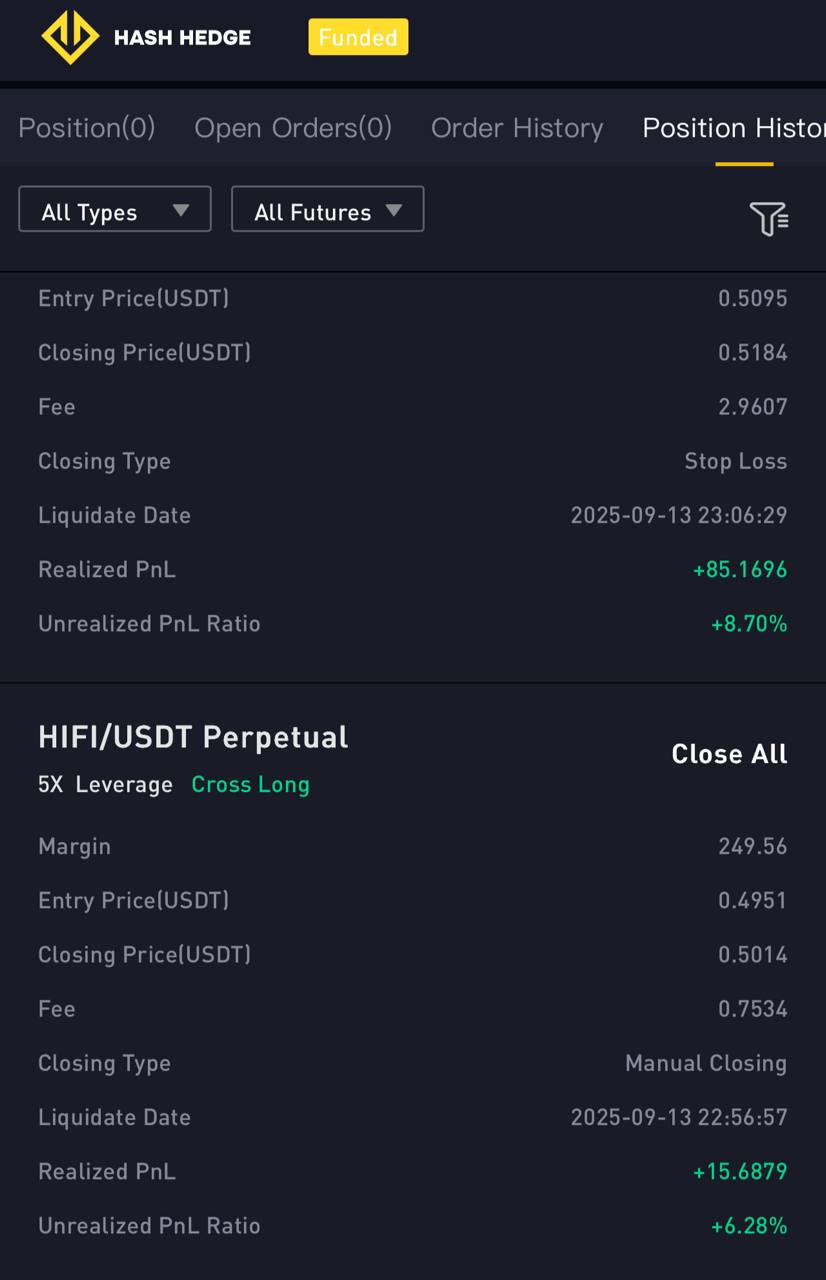Click the +85.1696 Realized PnL value

[740, 570]
